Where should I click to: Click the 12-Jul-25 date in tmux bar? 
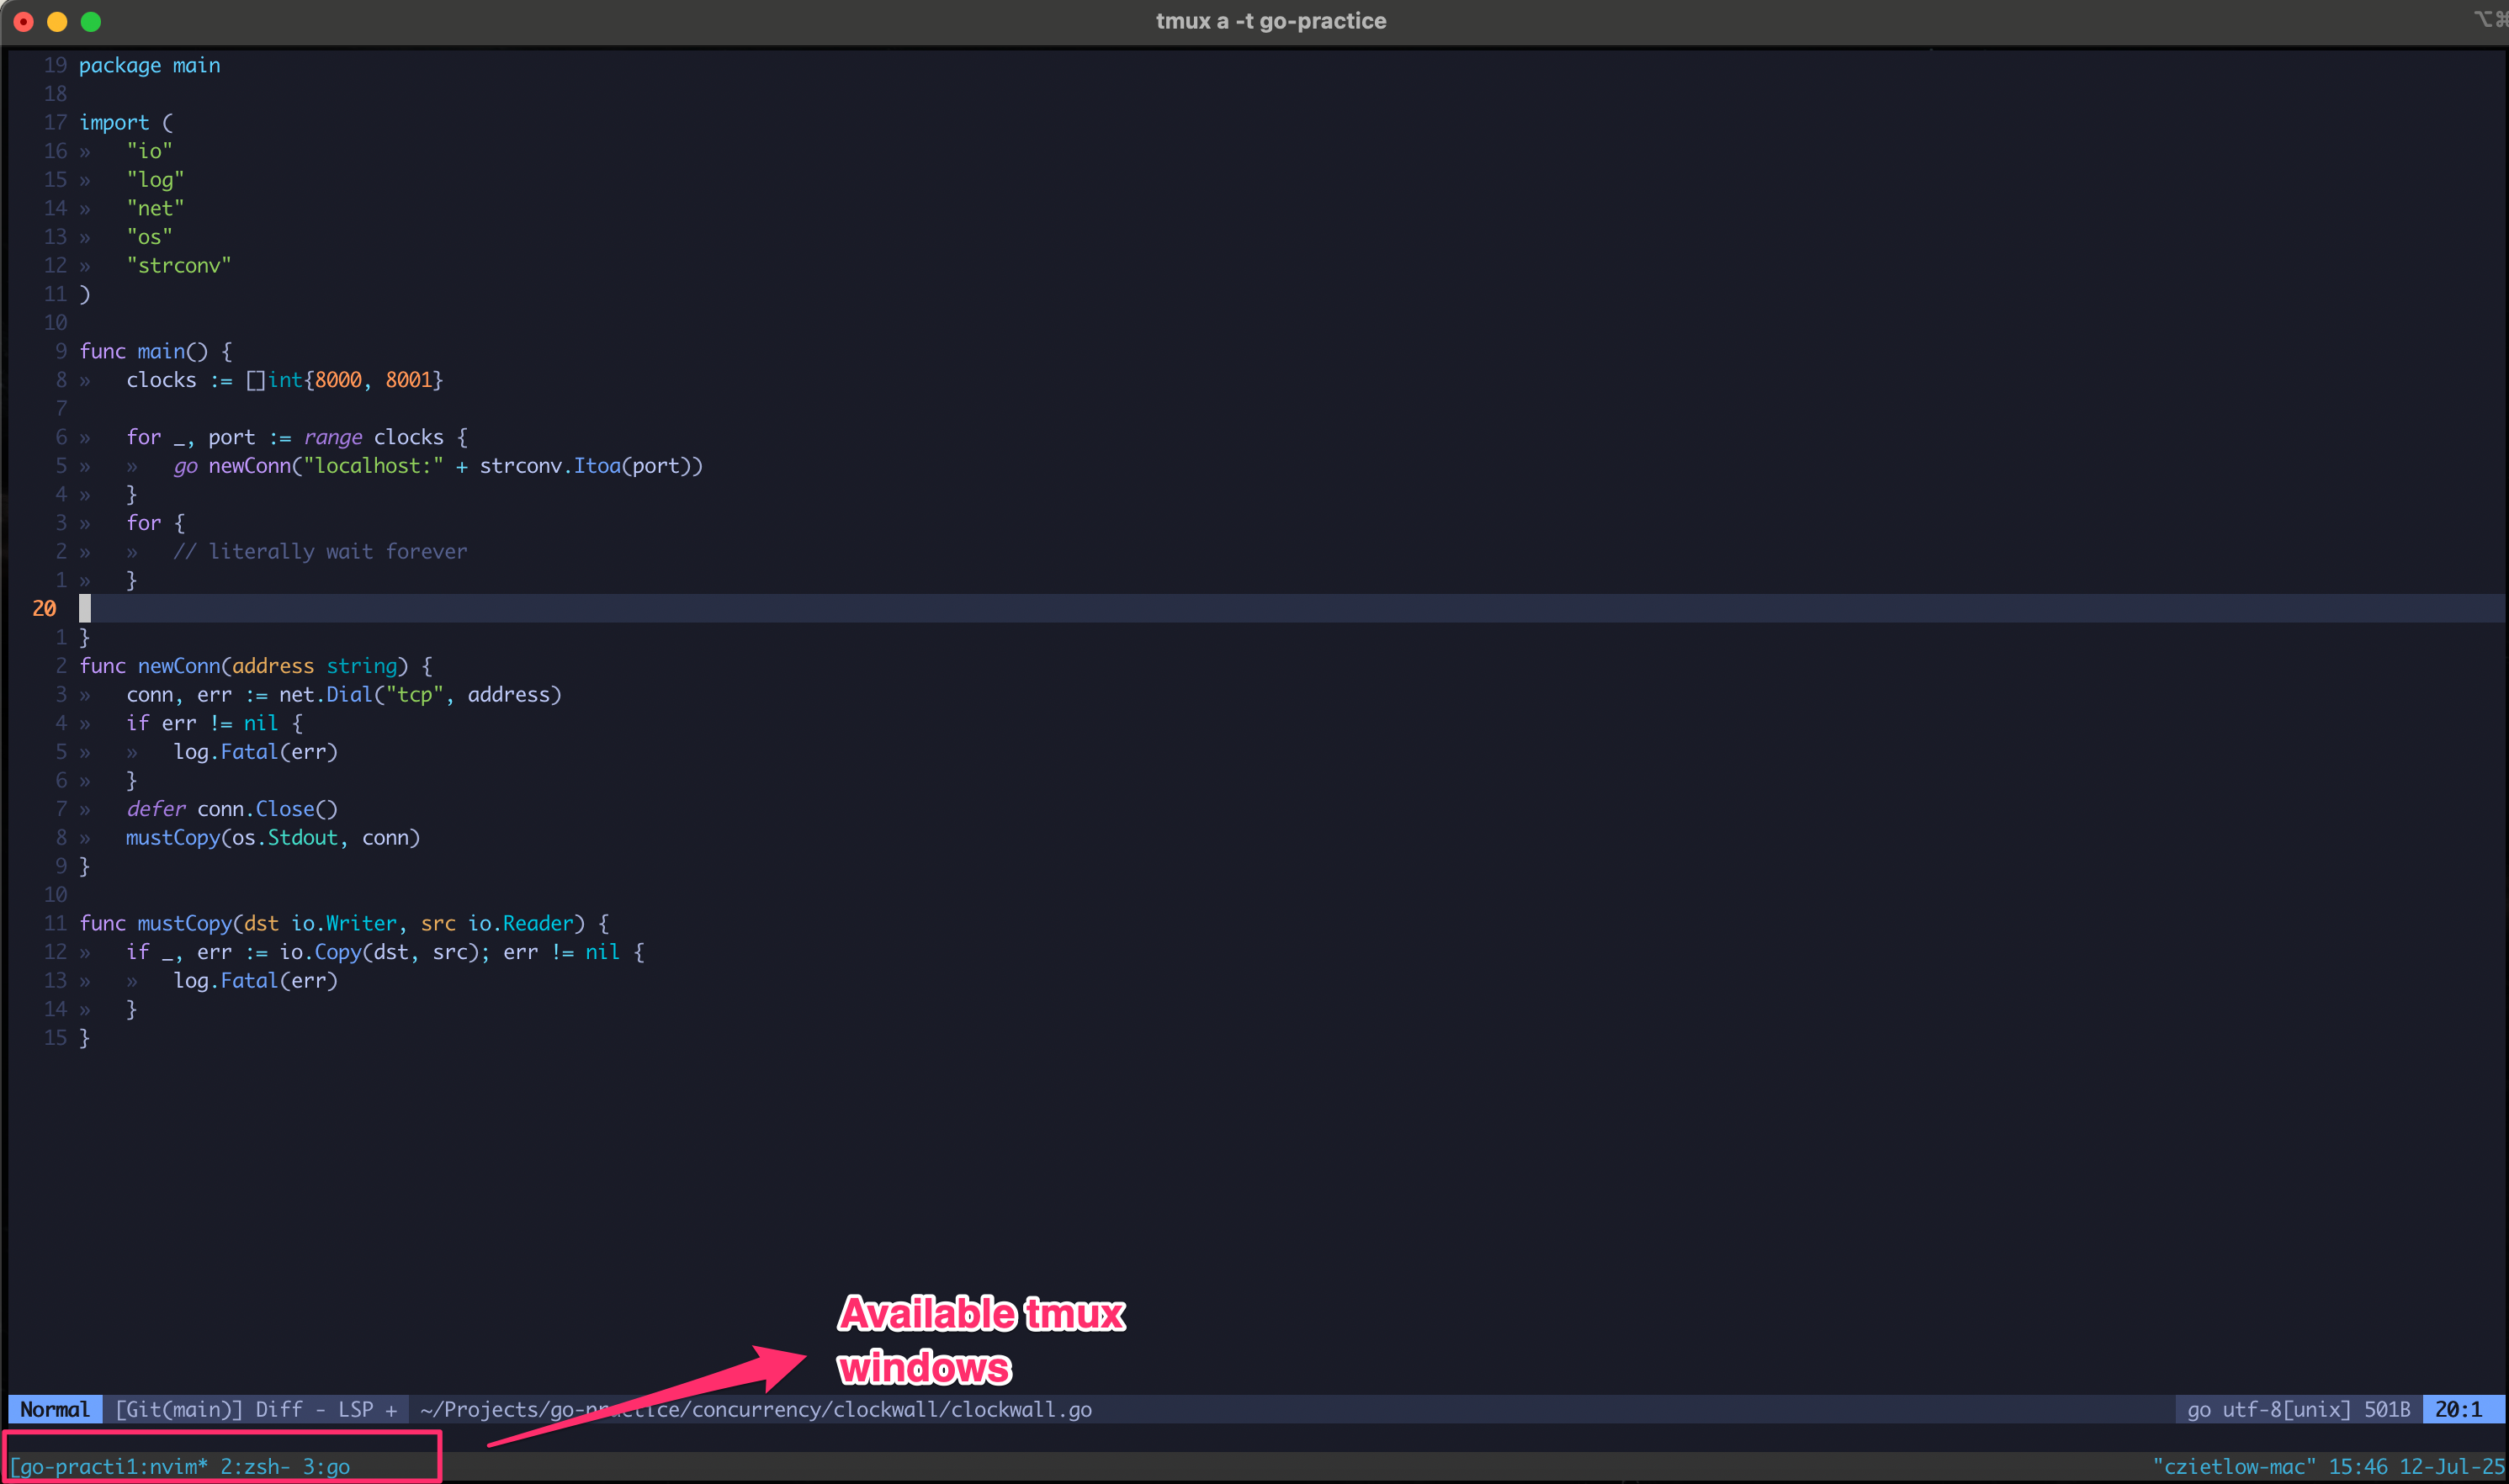tap(2451, 1466)
